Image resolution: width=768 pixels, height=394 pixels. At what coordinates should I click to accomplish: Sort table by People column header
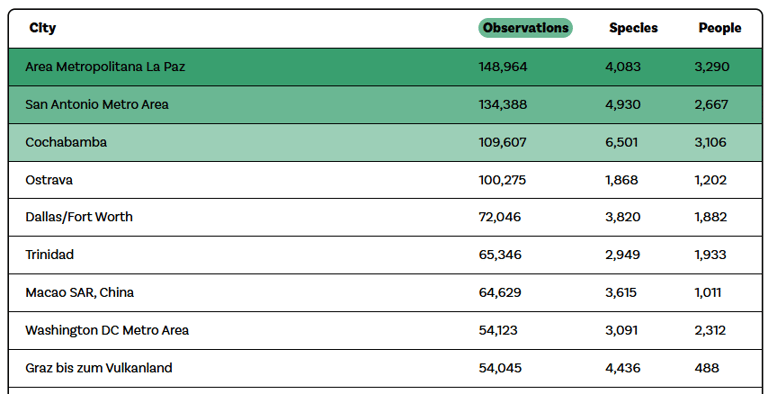coord(720,28)
